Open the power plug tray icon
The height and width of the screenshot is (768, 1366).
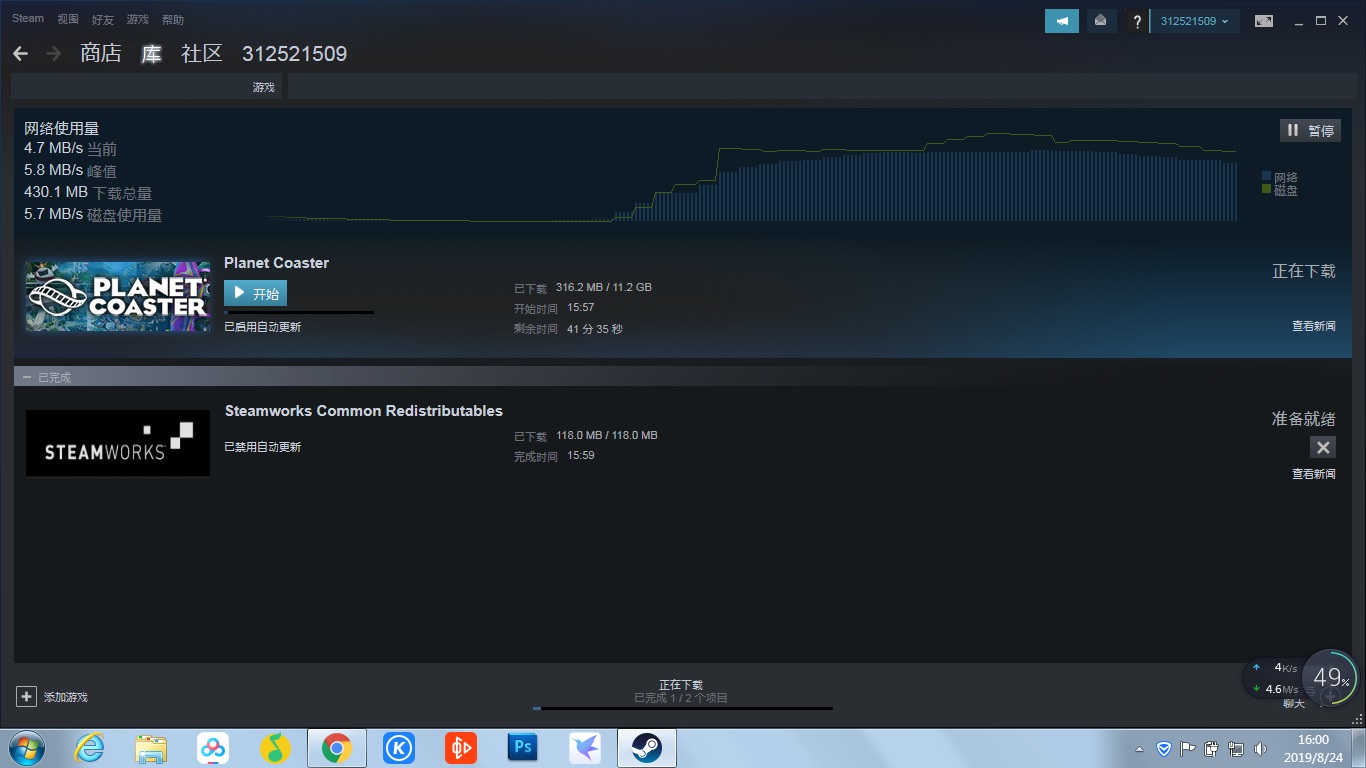pos(1212,748)
